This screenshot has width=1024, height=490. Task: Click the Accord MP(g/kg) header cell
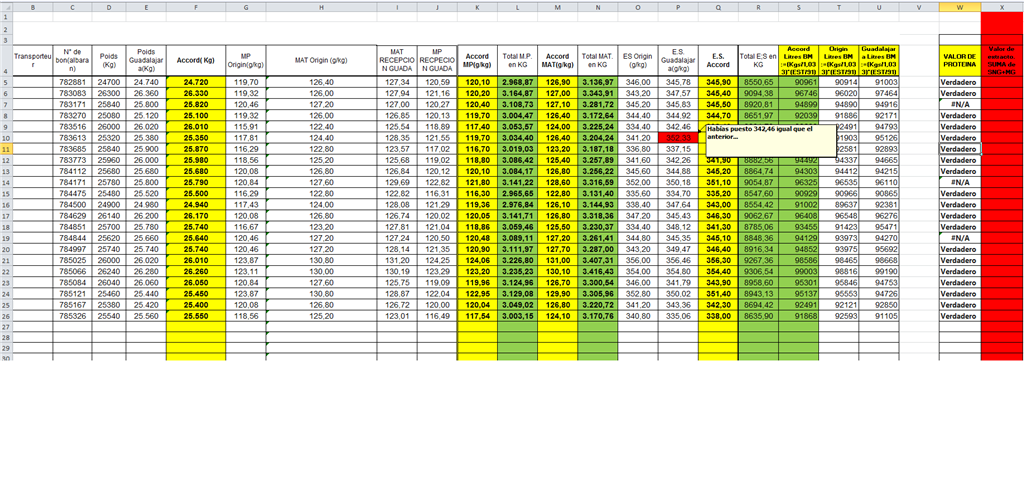(477, 61)
